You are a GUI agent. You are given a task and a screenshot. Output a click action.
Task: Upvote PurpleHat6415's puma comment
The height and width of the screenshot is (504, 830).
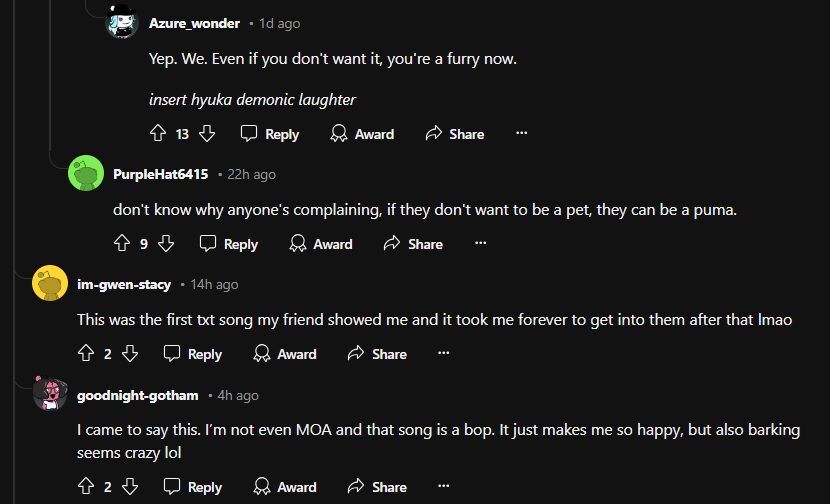click(122, 244)
